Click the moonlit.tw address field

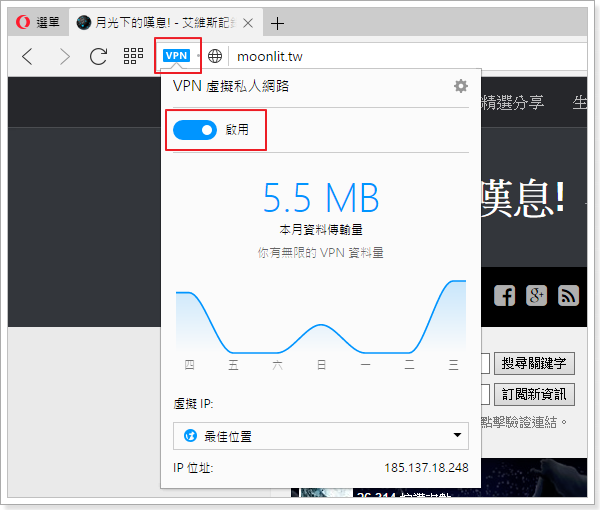[x=408, y=57]
